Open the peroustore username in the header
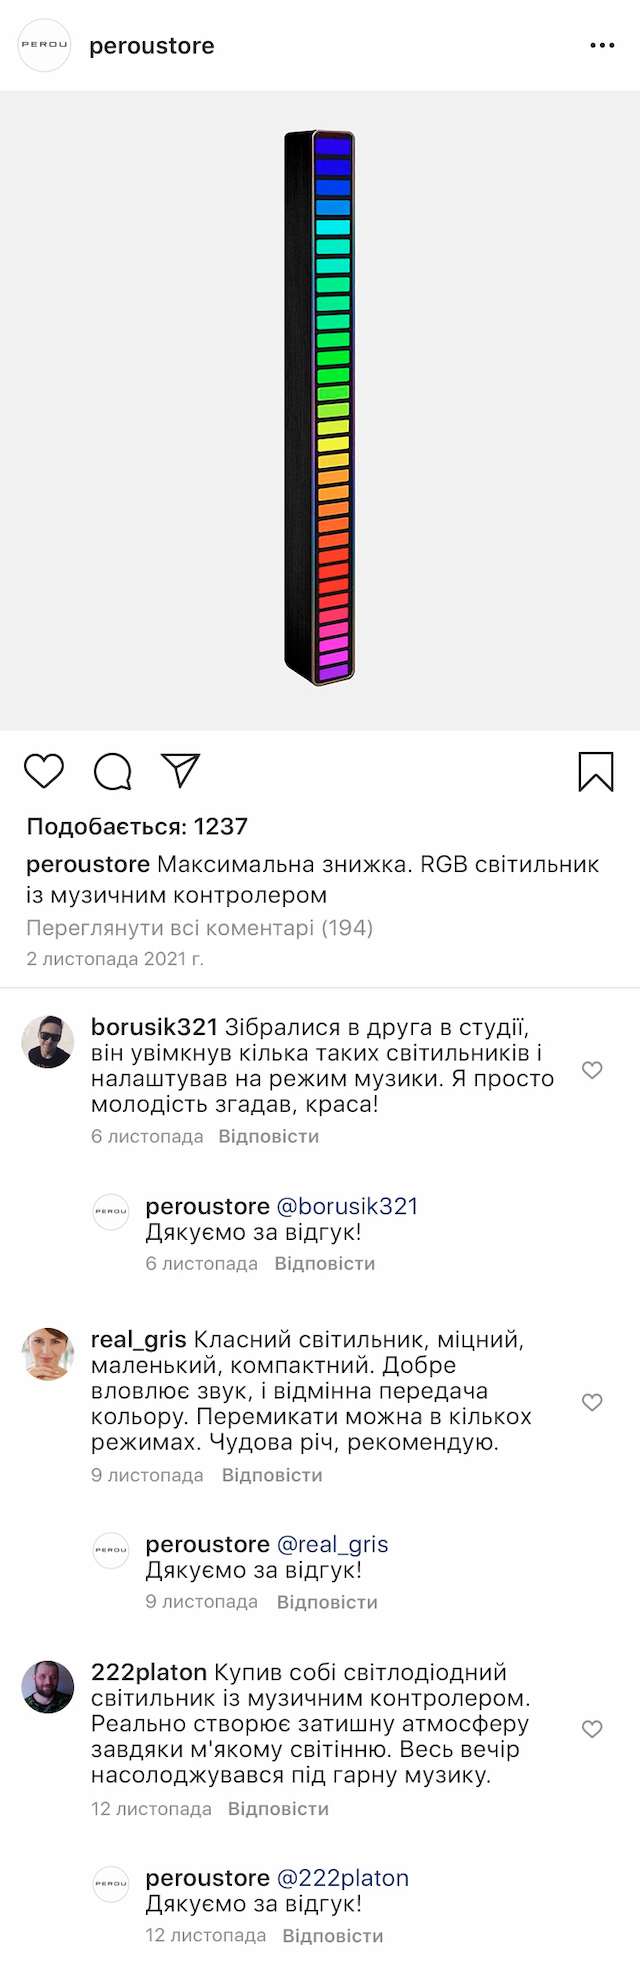Viewport: 640px width, 1979px height. [x=152, y=45]
